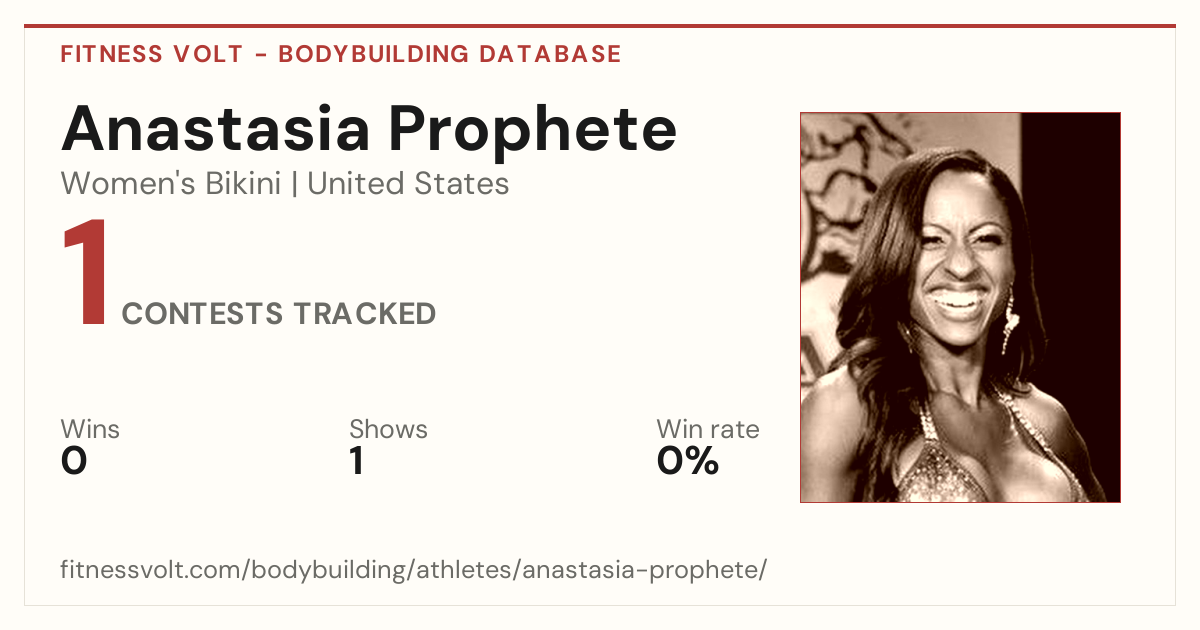This screenshot has width=1200, height=630.
Task: Select the 0% win rate value
Action: [688, 461]
